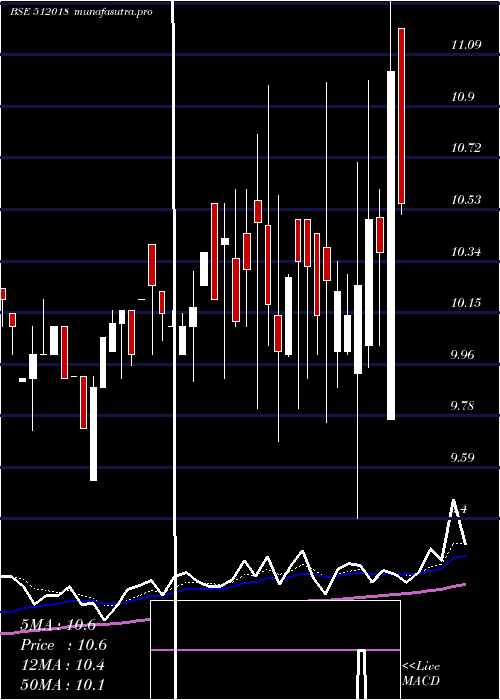Click the 10.53 price axis label
Image resolution: width=500 pixels, height=700 pixels.
tap(466, 200)
